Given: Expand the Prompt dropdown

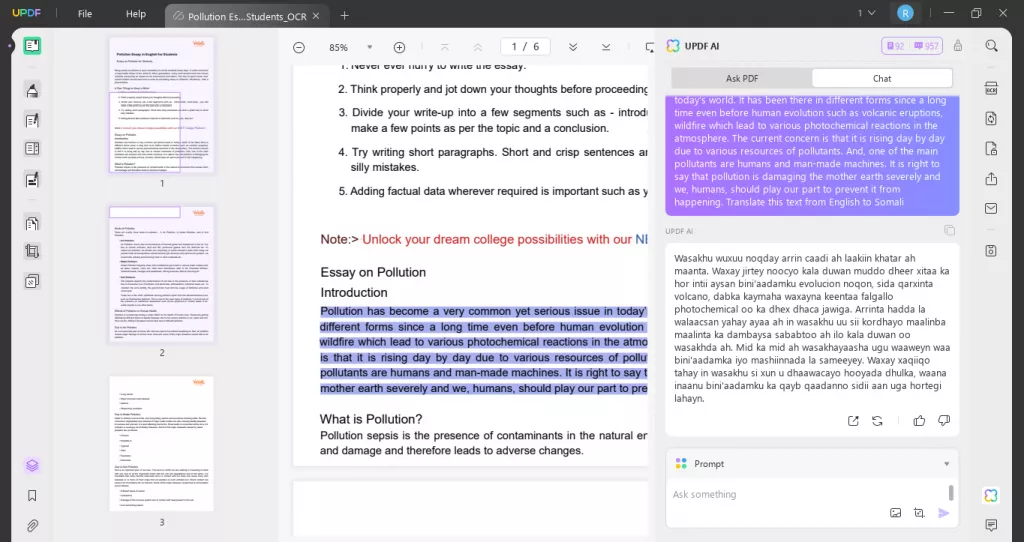Looking at the screenshot, I should point(946,464).
